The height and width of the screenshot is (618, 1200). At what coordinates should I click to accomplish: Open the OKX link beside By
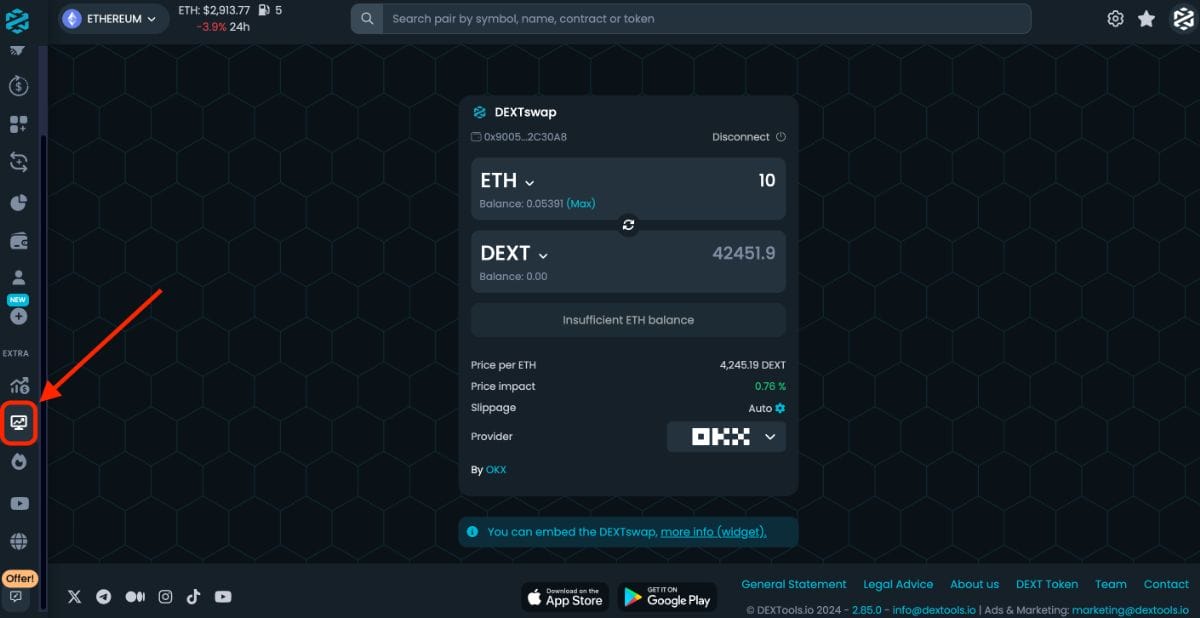pos(496,469)
